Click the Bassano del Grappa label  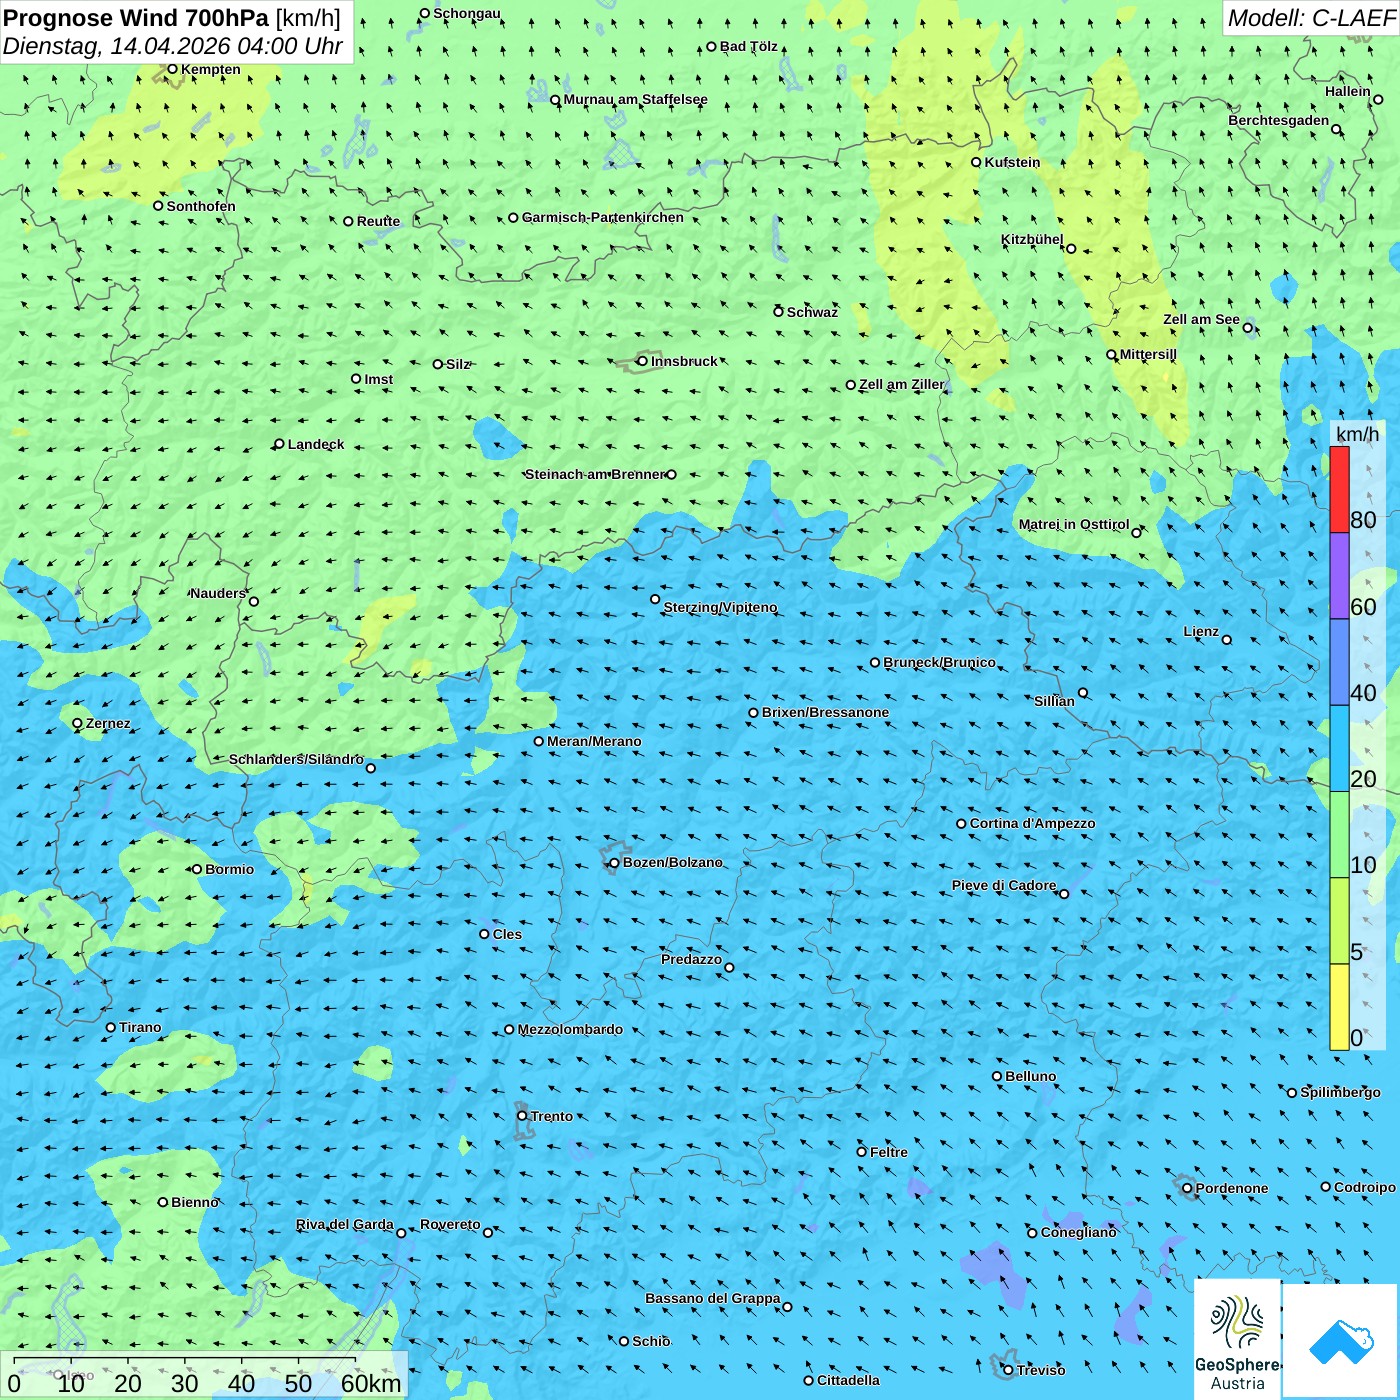[712, 1298]
